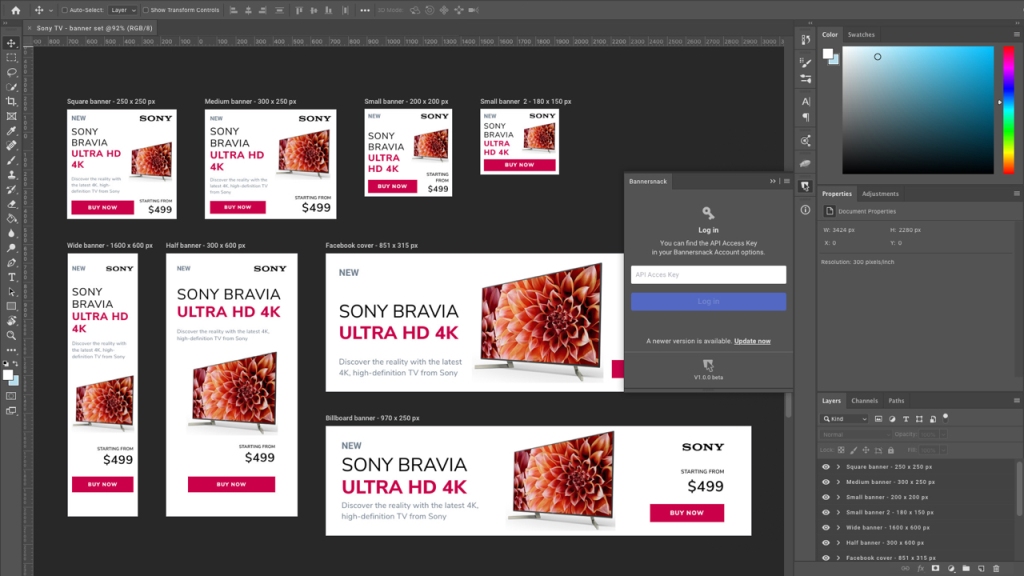Expand the Wide banner layer group
This screenshot has width=1024, height=576.
tap(839, 528)
